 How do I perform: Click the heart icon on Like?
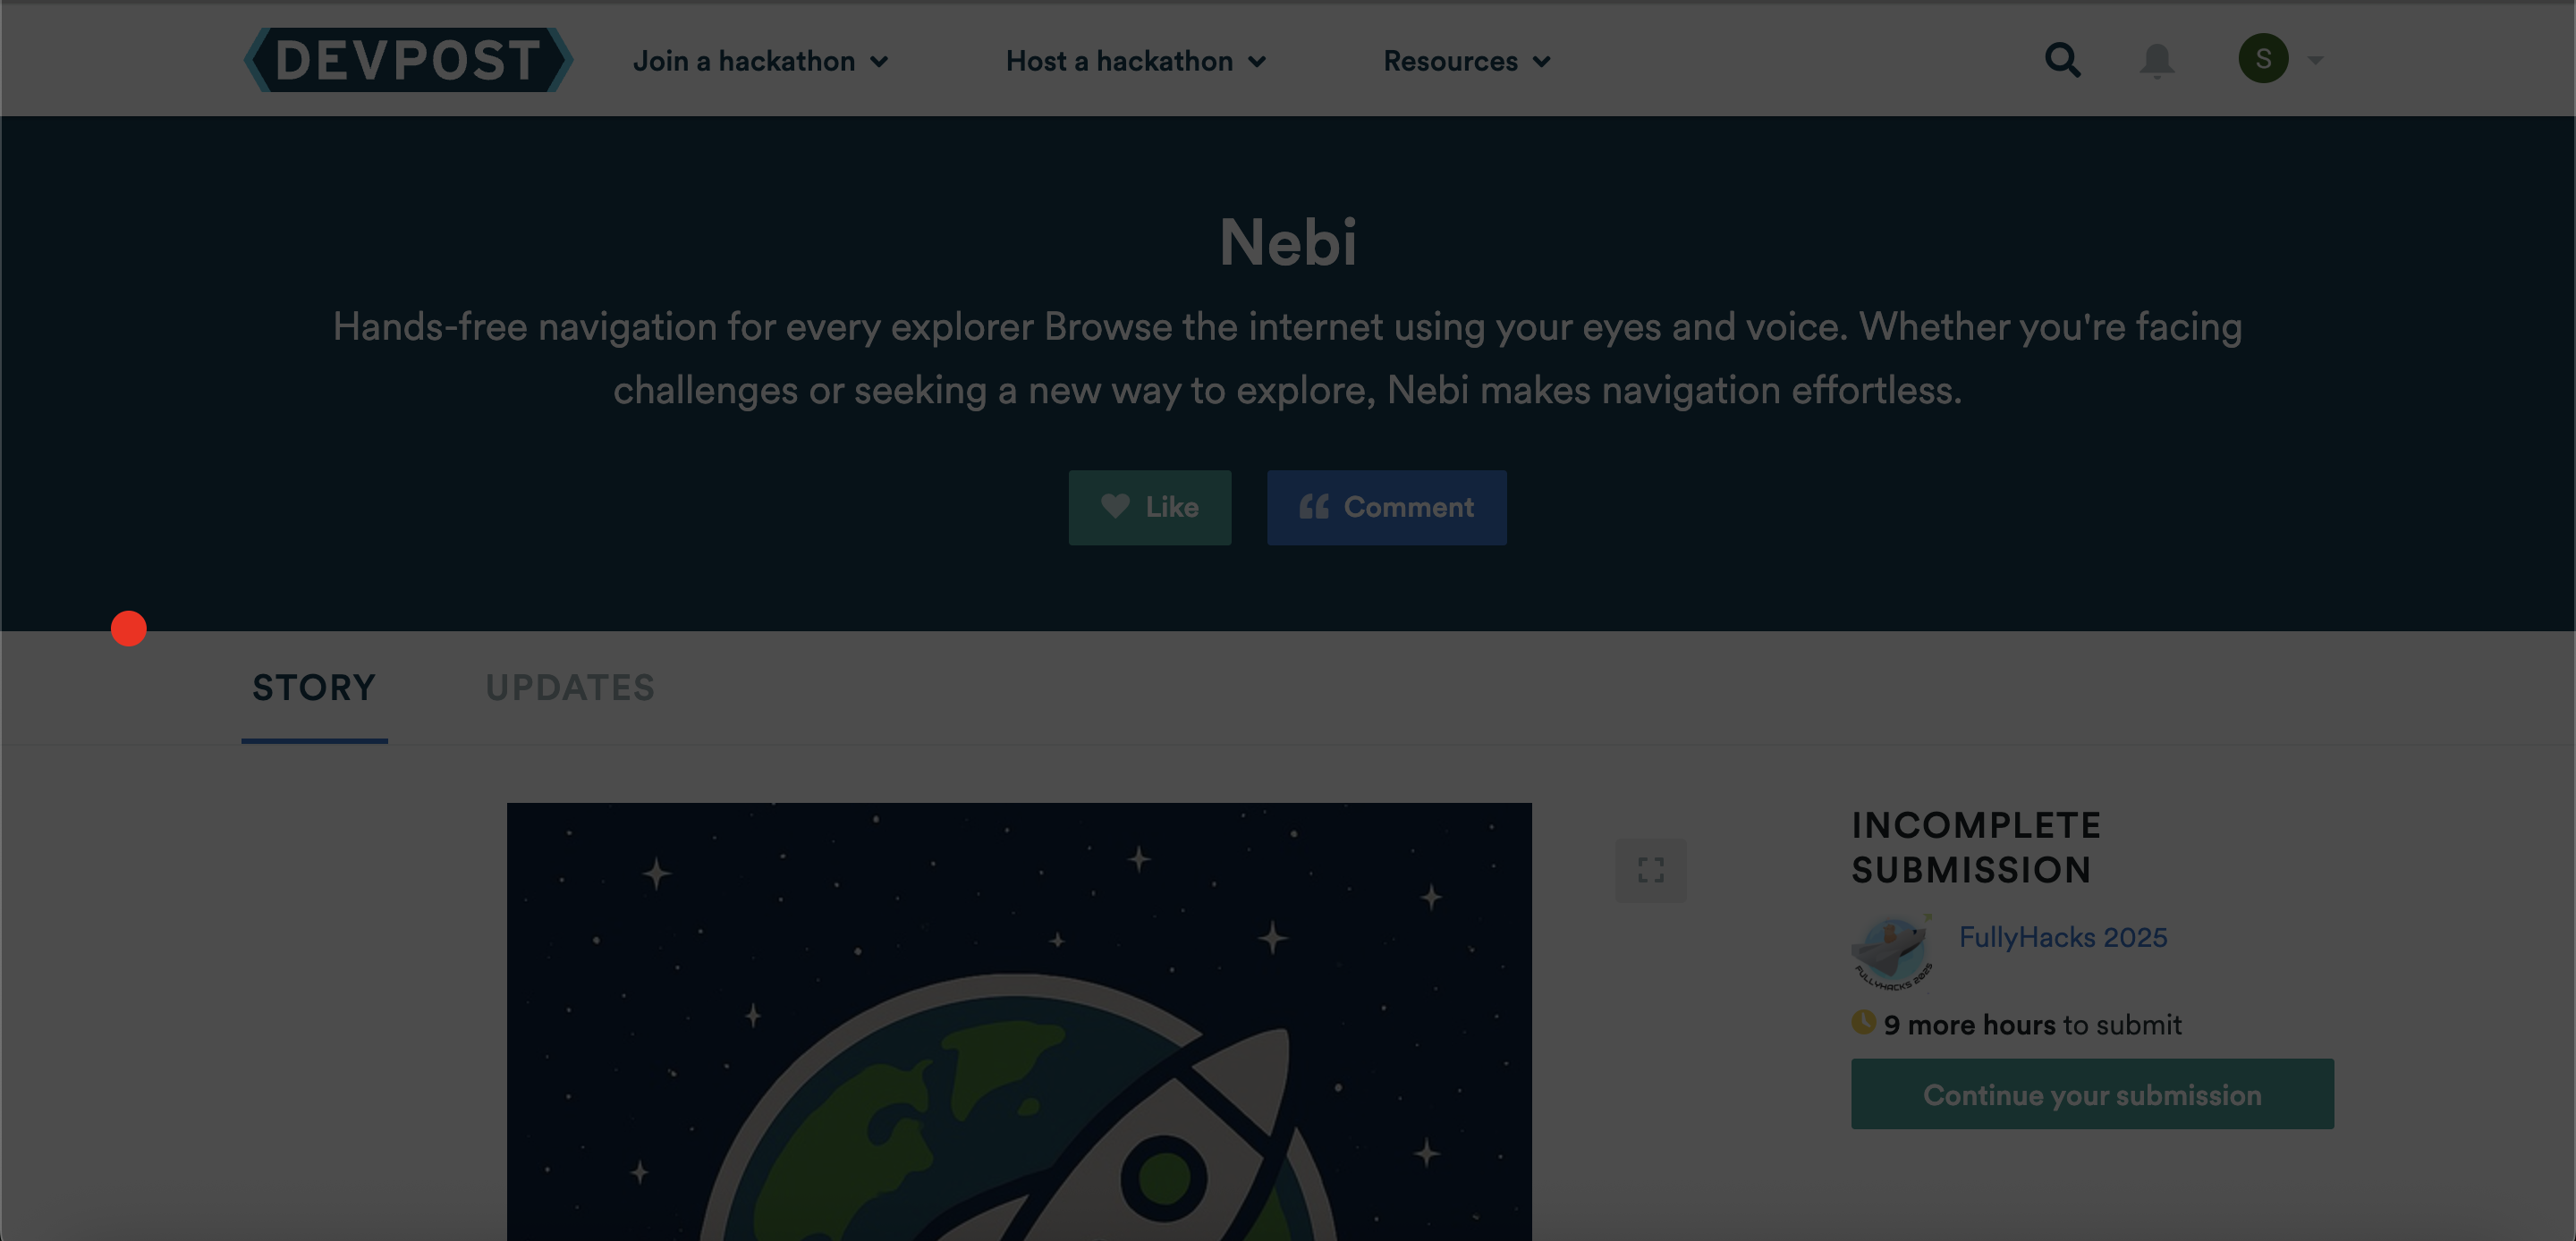[1115, 507]
